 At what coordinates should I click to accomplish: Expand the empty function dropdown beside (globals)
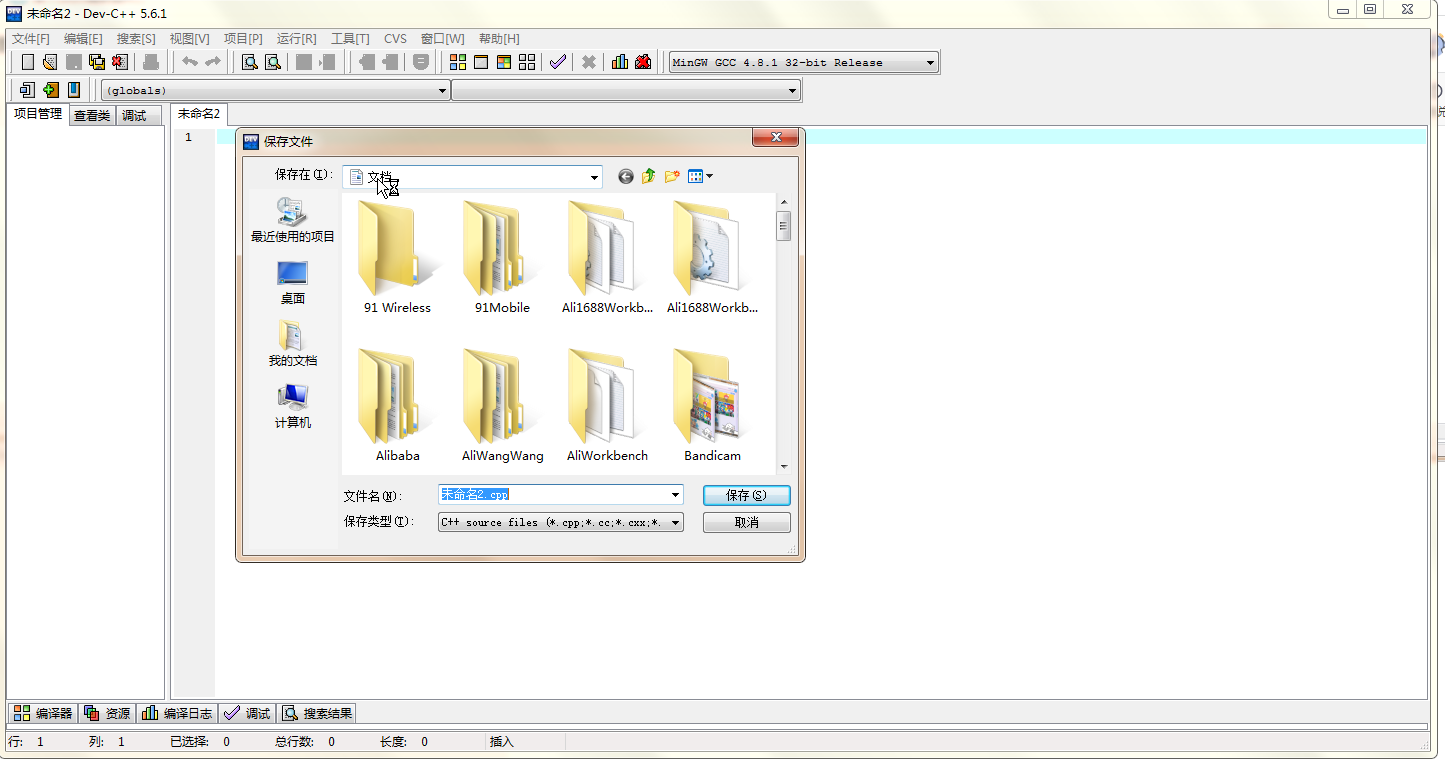point(793,91)
